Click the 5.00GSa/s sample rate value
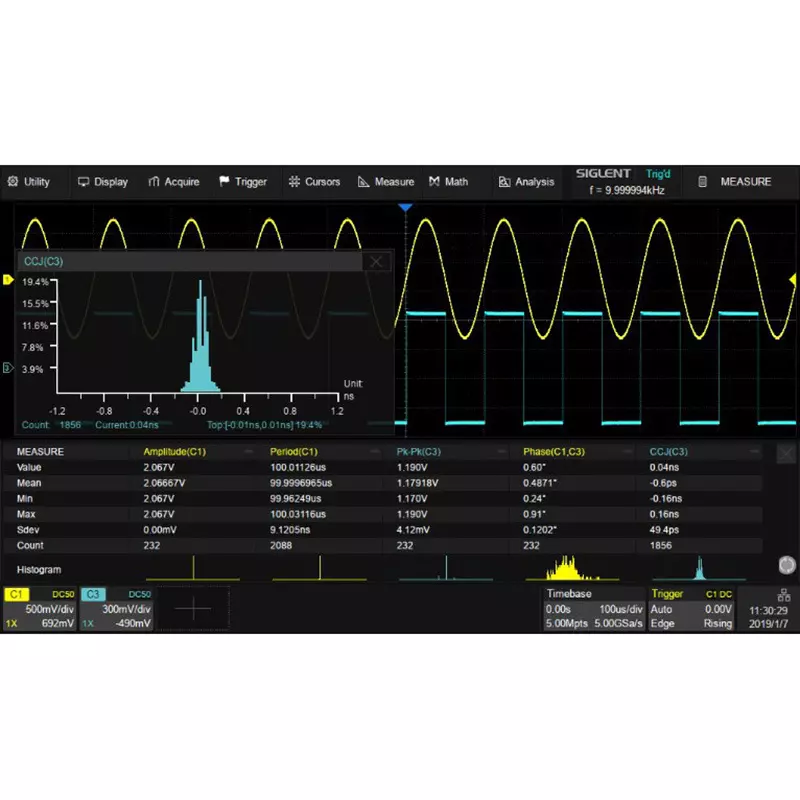Viewport: 800px width, 800px height. coord(618,623)
